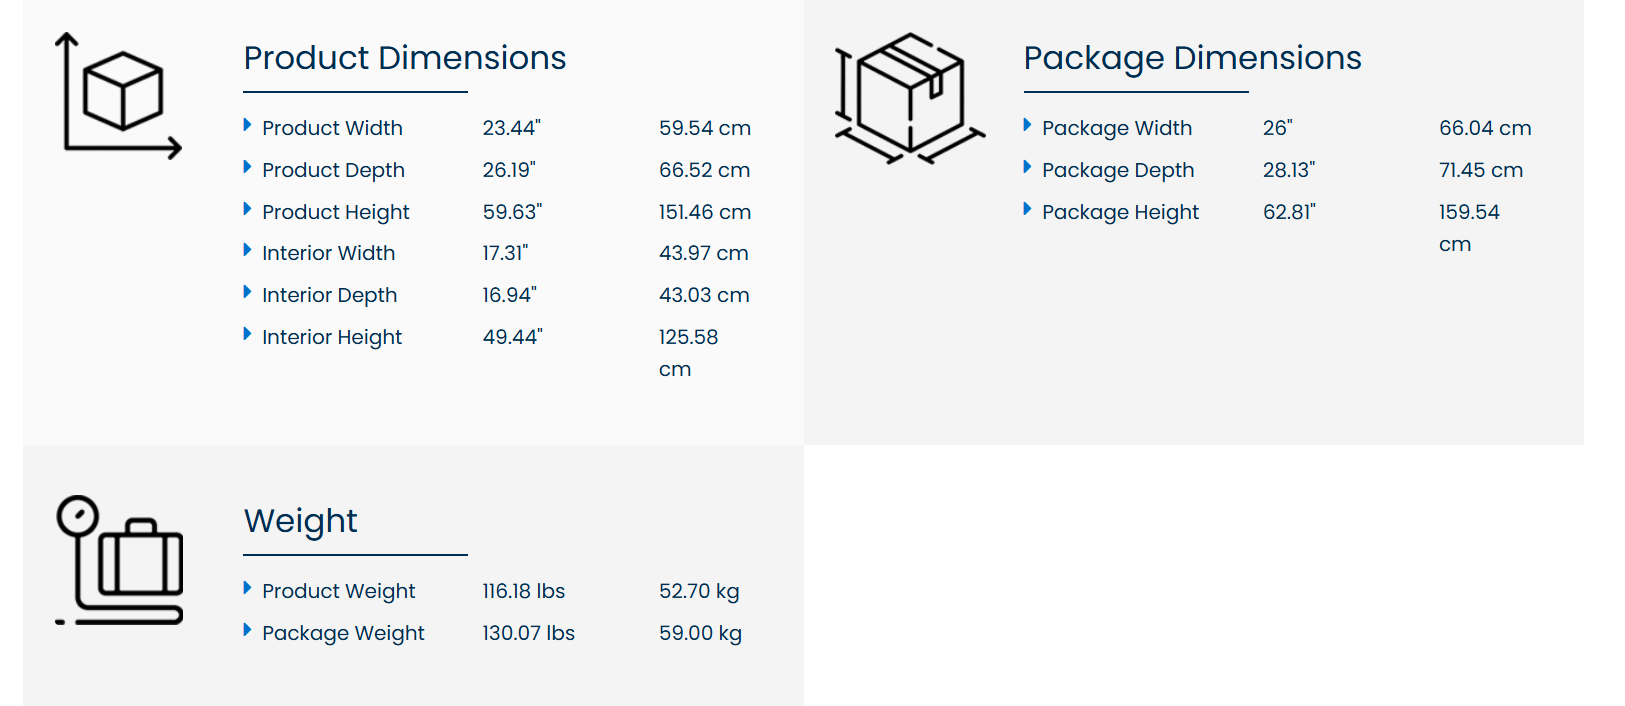Click the arrow beside Interior Depth
Screen dimensions: 1625x706
(247, 292)
